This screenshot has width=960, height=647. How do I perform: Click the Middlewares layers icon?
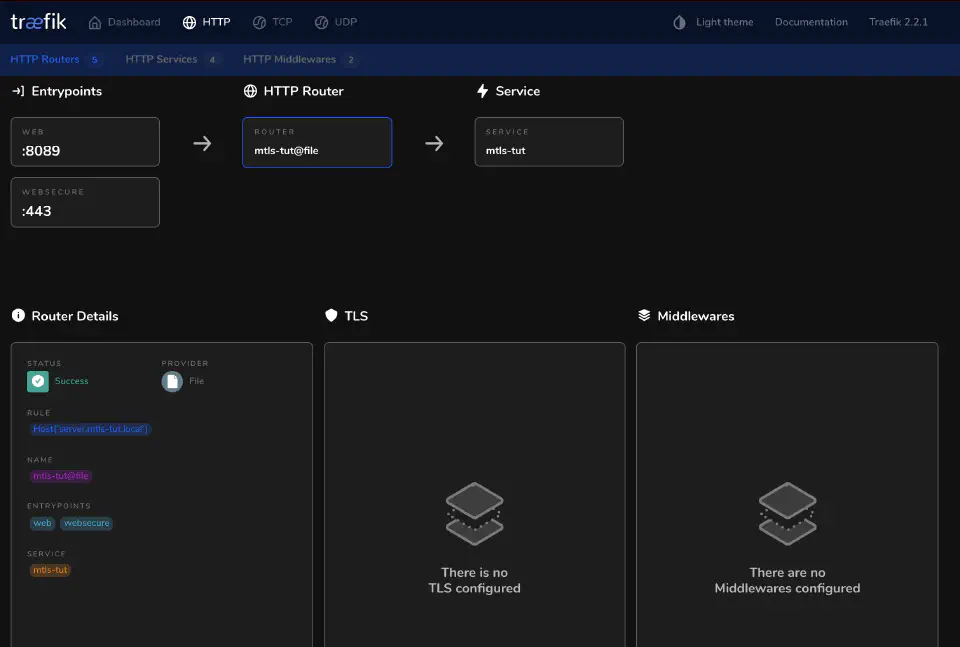[644, 315]
